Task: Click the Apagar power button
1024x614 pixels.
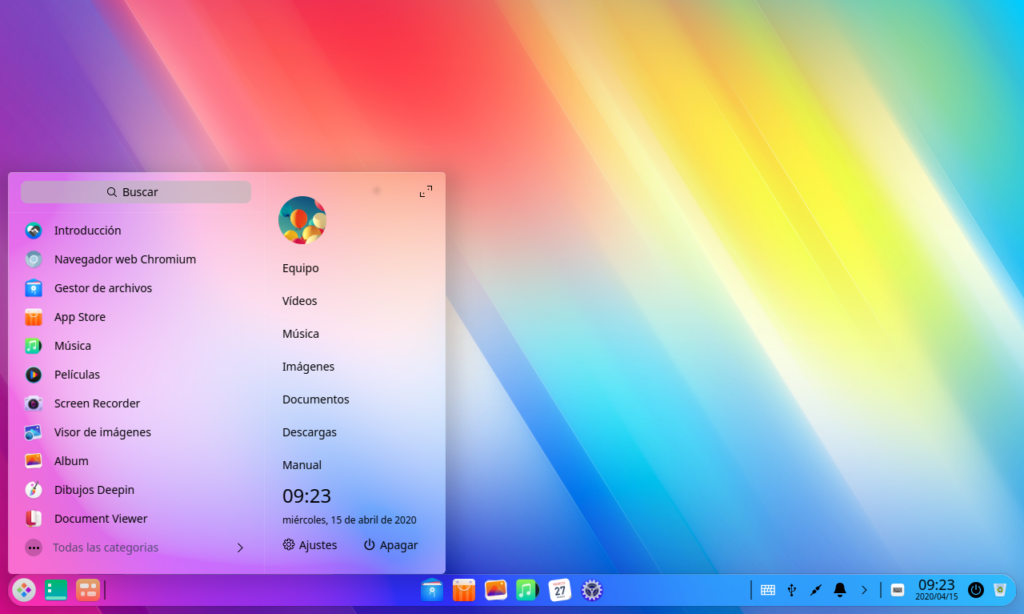Action: coord(391,545)
